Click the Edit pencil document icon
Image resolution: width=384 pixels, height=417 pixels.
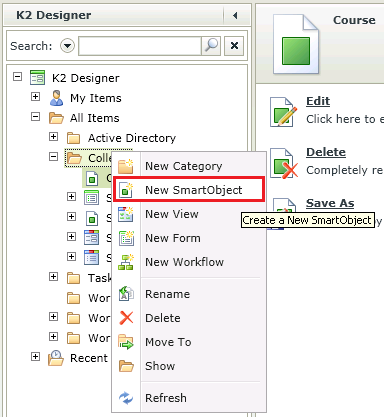[x=283, y=112]
